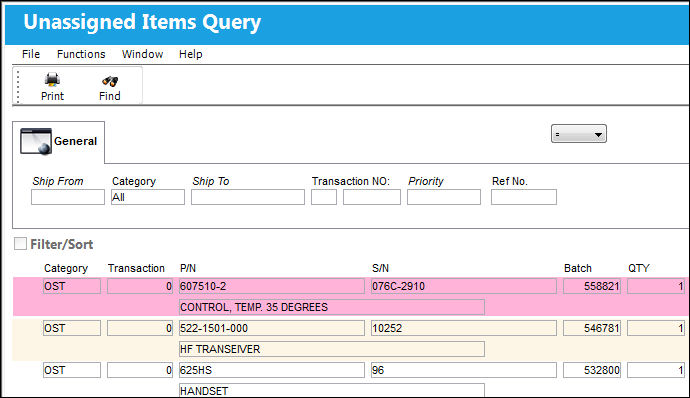The height and width of the screenshot is (398, 690).
Task: Select P/N cell 625HS
Action: 272,370
